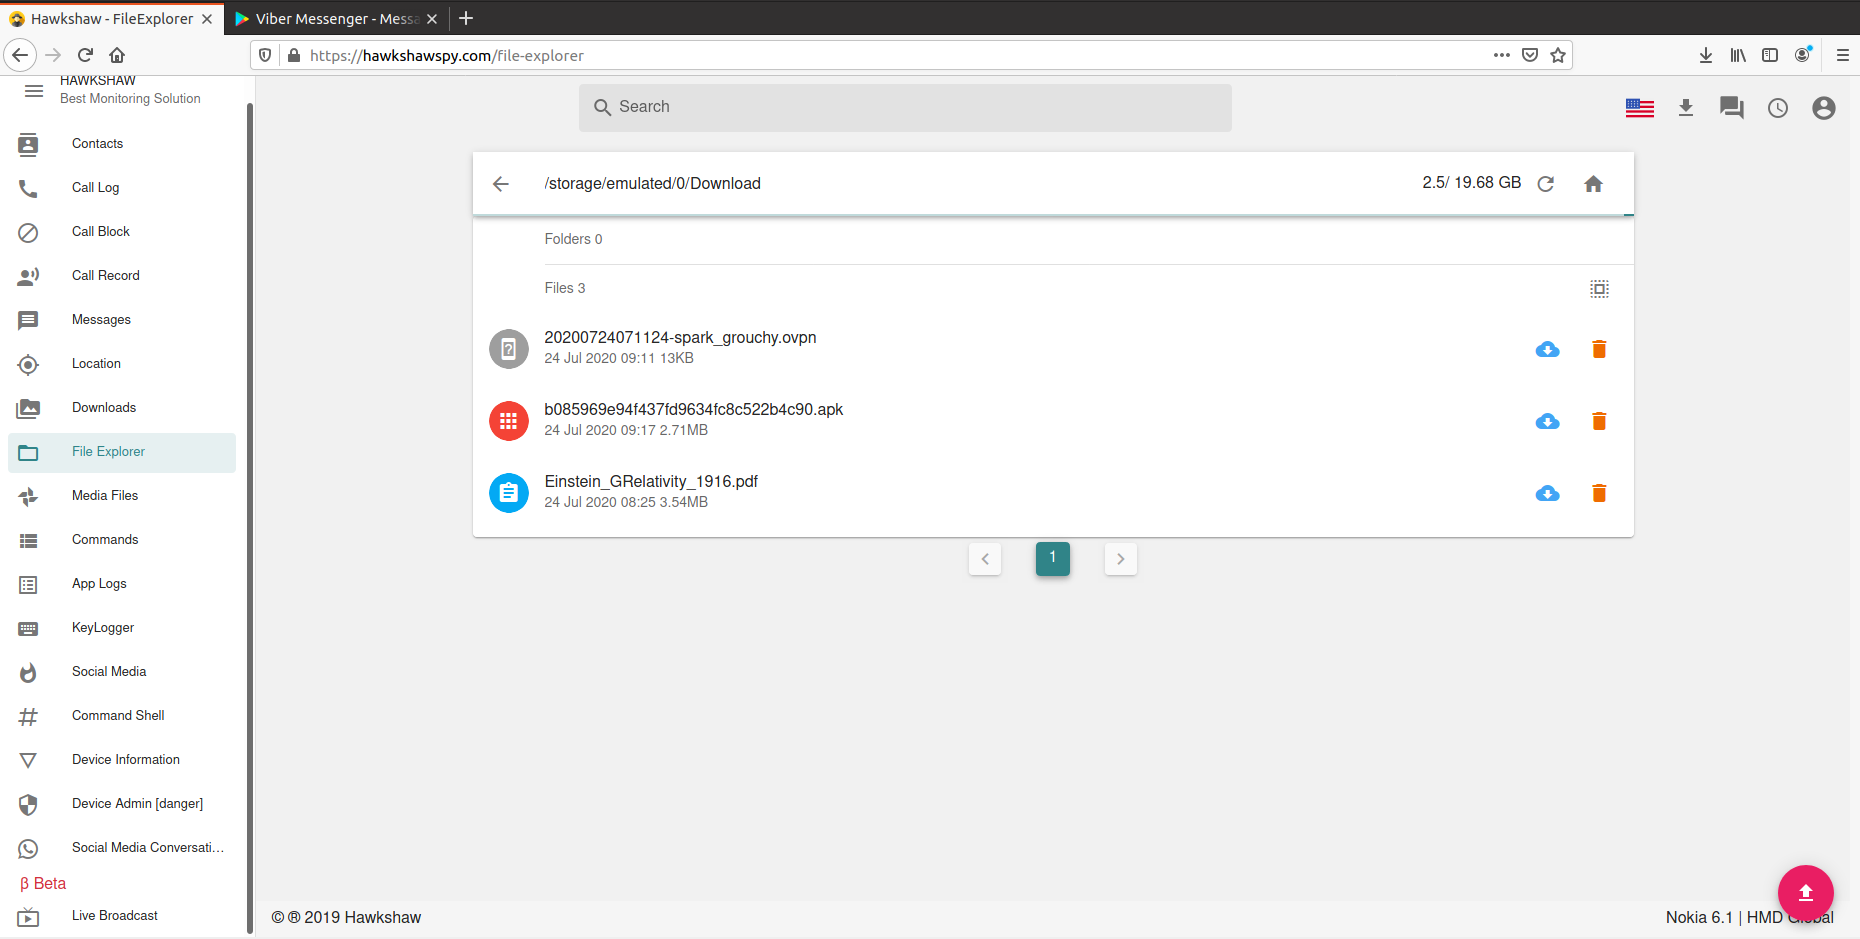
Task: Select file name b085969e94f437fd9634fc8c522b4c90.apk
Action: pos(694,410)
